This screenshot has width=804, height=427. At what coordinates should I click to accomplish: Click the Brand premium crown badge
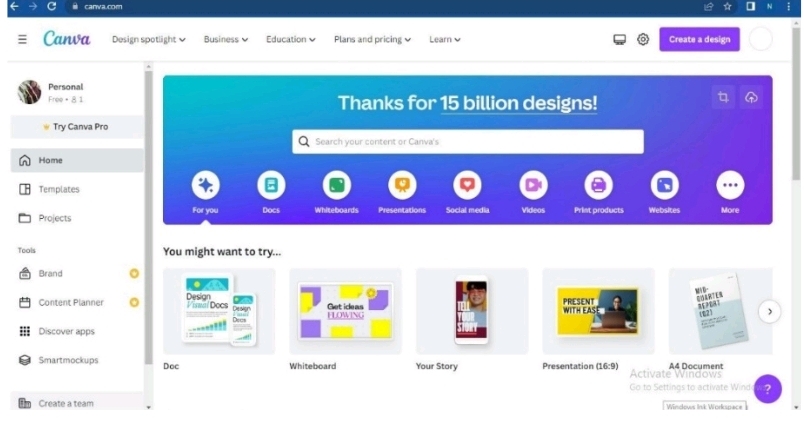(134, 274)
